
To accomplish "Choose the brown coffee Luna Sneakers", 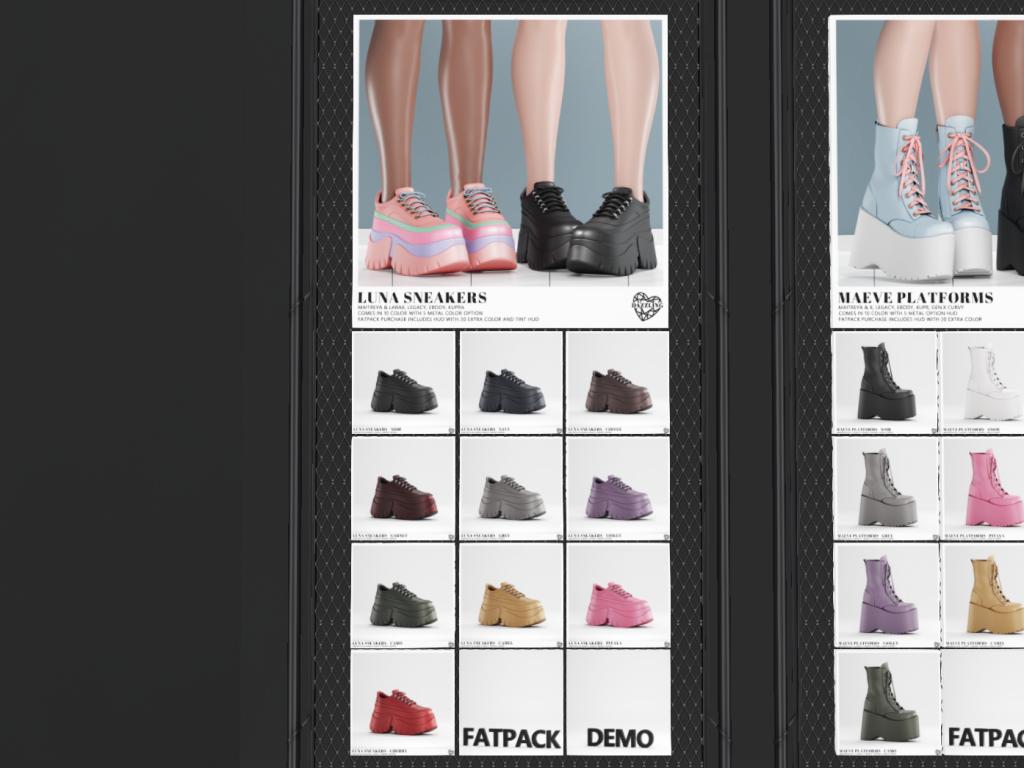I will pos(617,384).
